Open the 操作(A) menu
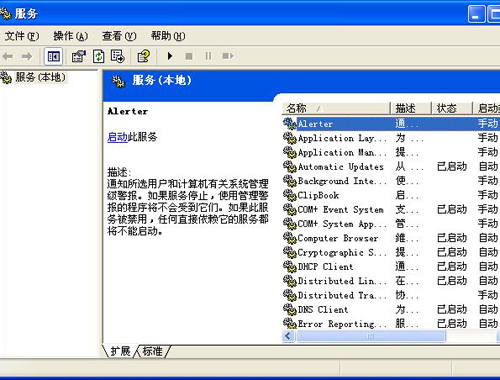Viewport: 500px width, 380px height. (x=71, y=36)
